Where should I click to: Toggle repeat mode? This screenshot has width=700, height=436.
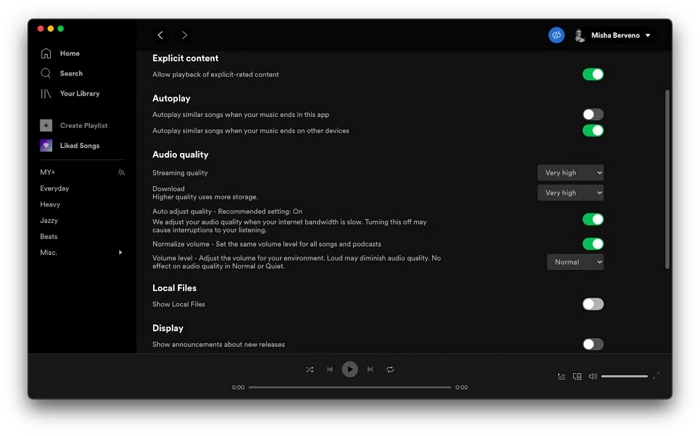(x=390, y=370)
